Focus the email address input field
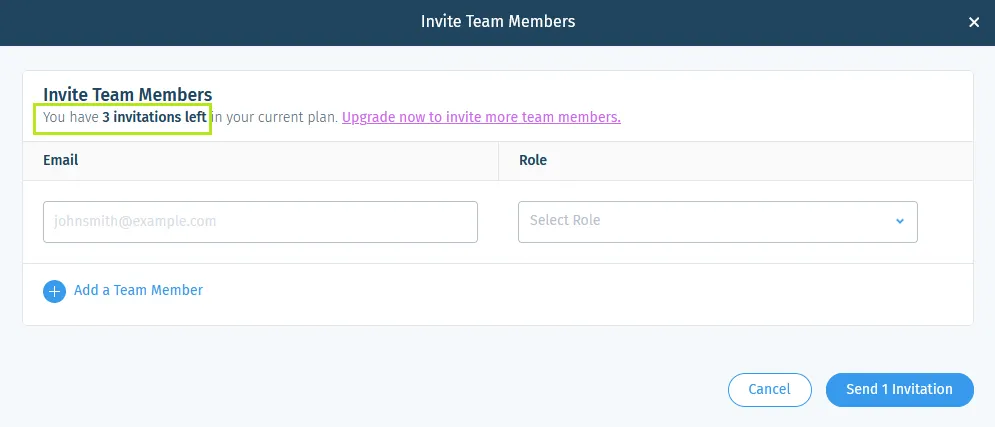 pos(260,221)
